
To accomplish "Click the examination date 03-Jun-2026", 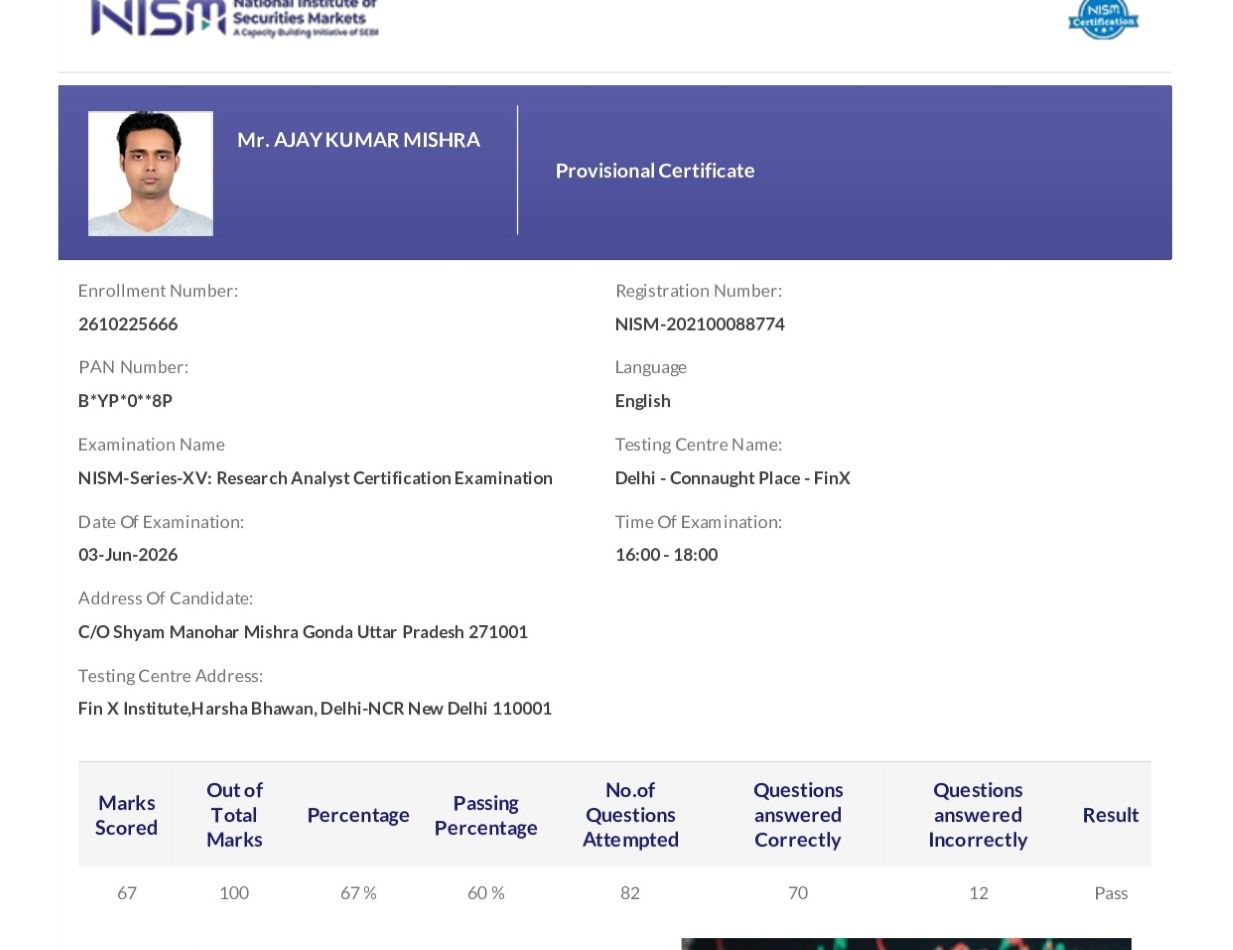I will (x=128, y=555).
